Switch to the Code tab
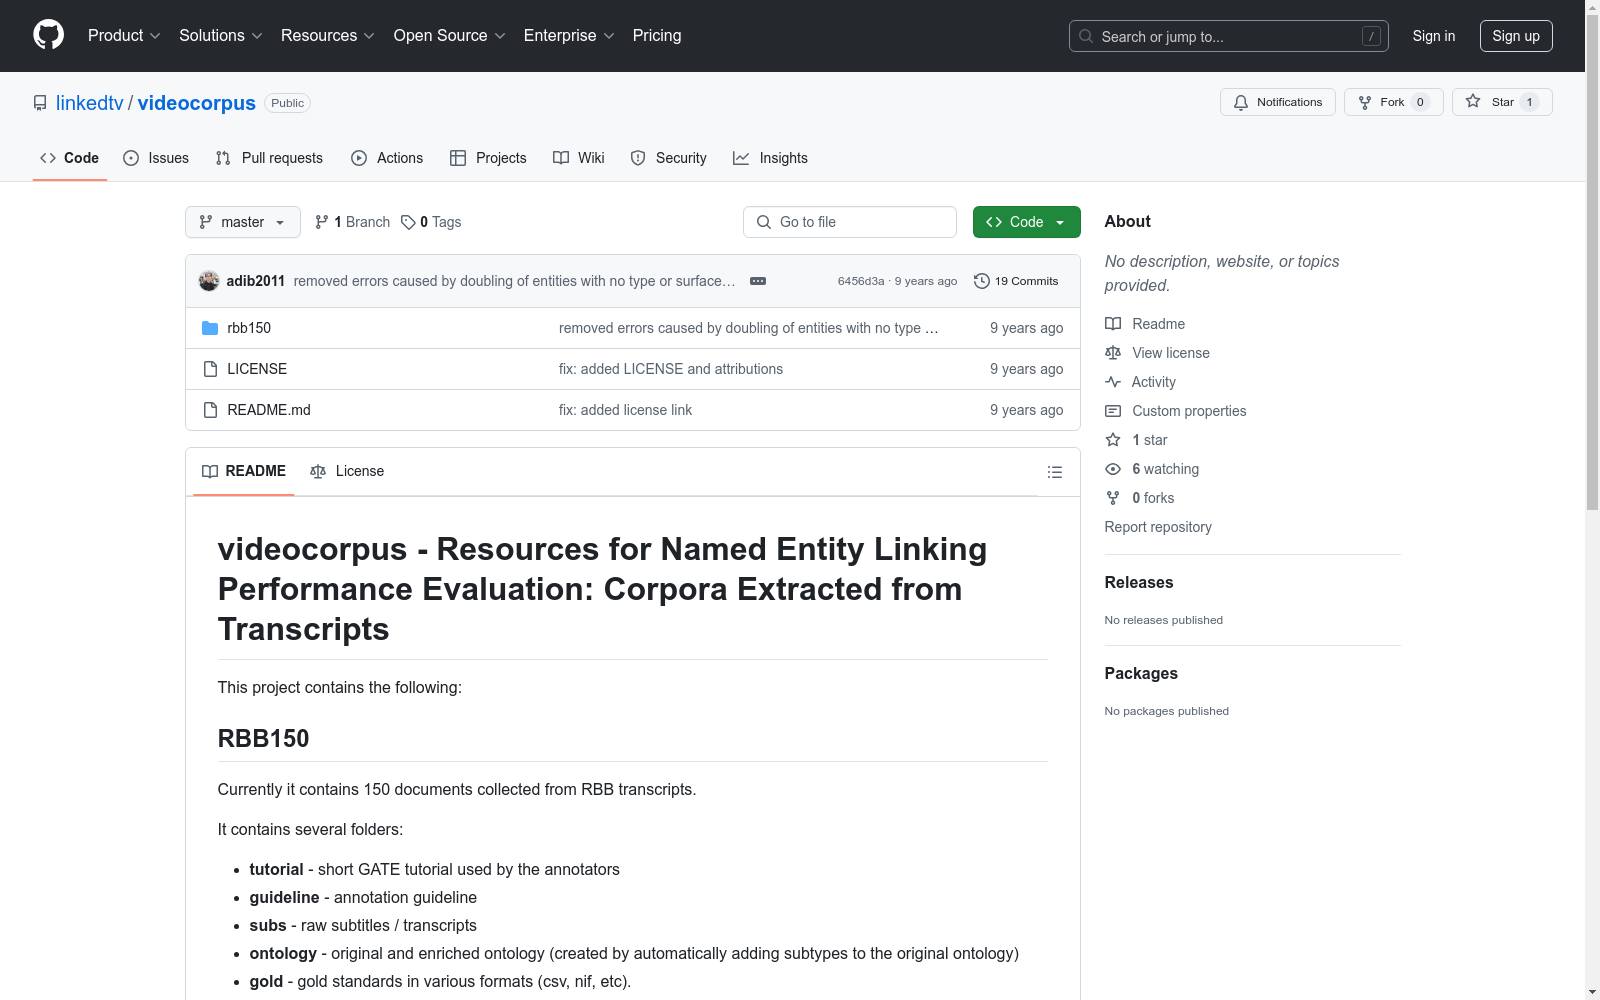Viewport: 1600px width, 1000px height. (70, 158)
